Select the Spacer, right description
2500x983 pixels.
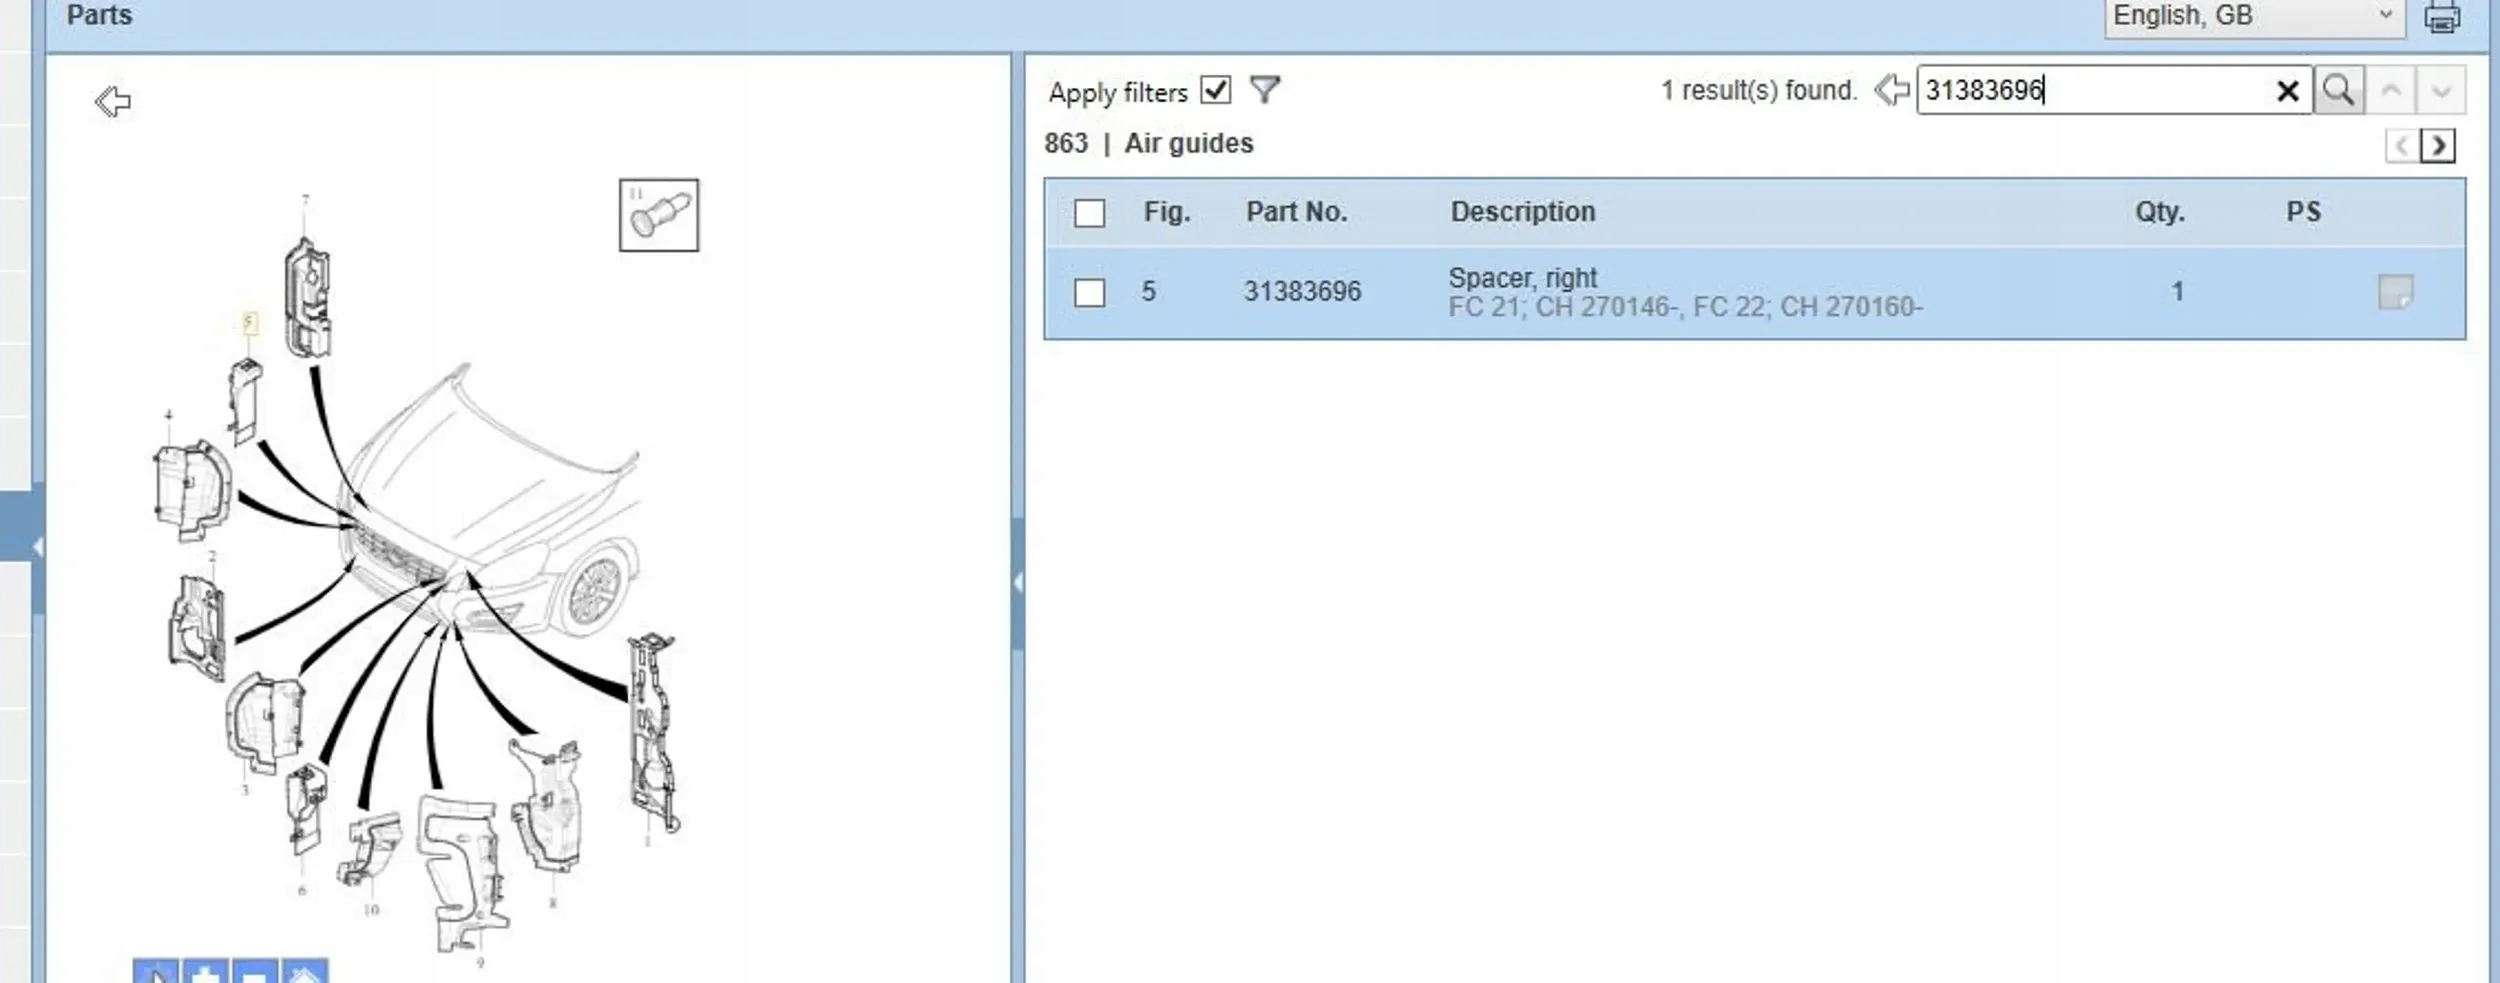[1522, 277]
